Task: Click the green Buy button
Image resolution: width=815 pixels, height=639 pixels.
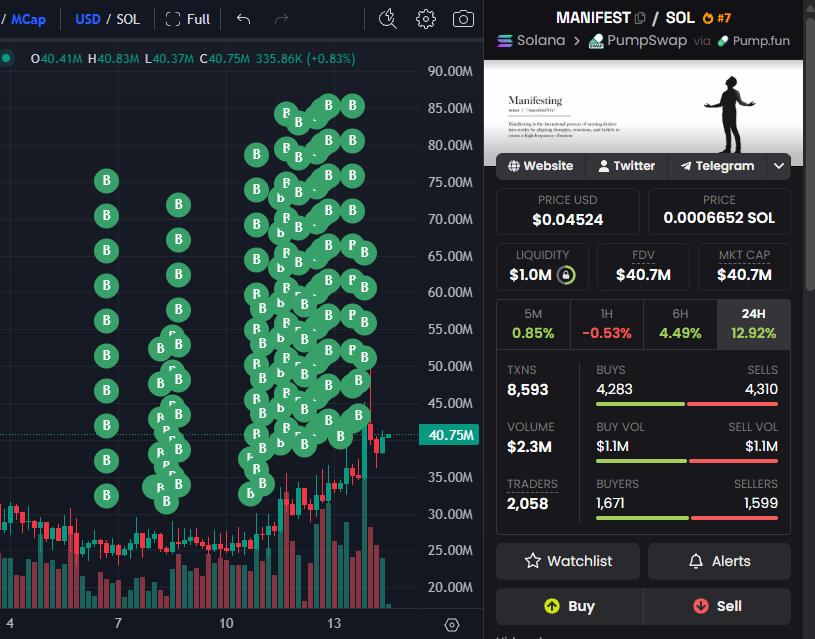Action: click(x=570, y=606)
